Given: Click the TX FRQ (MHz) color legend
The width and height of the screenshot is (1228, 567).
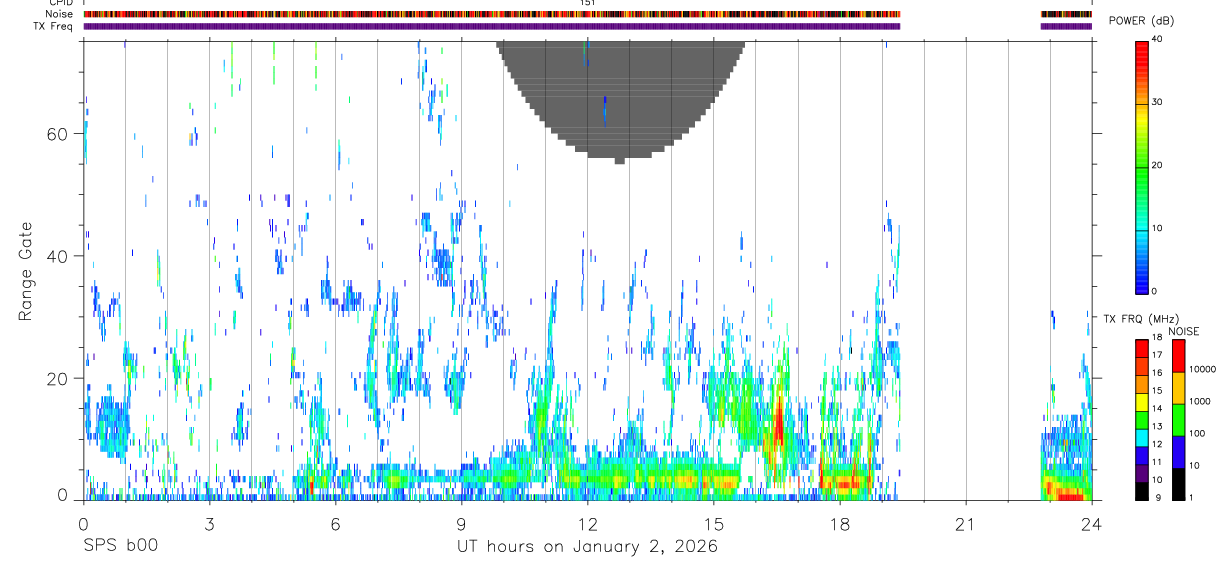Looking at the screenshot, I should coord(1142,418).
